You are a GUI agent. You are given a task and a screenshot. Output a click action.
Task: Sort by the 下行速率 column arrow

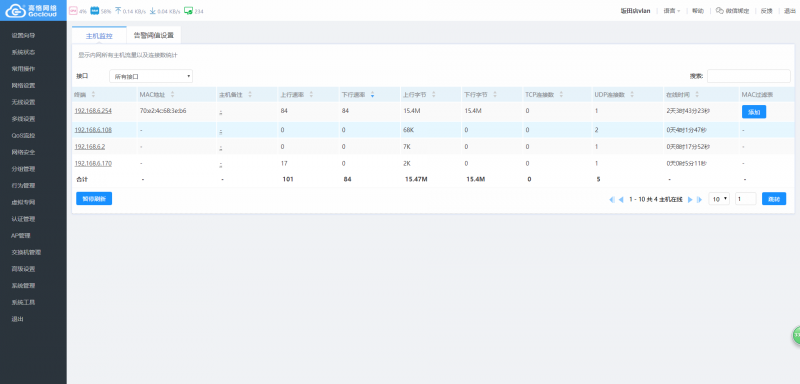[x=372, y=95]
